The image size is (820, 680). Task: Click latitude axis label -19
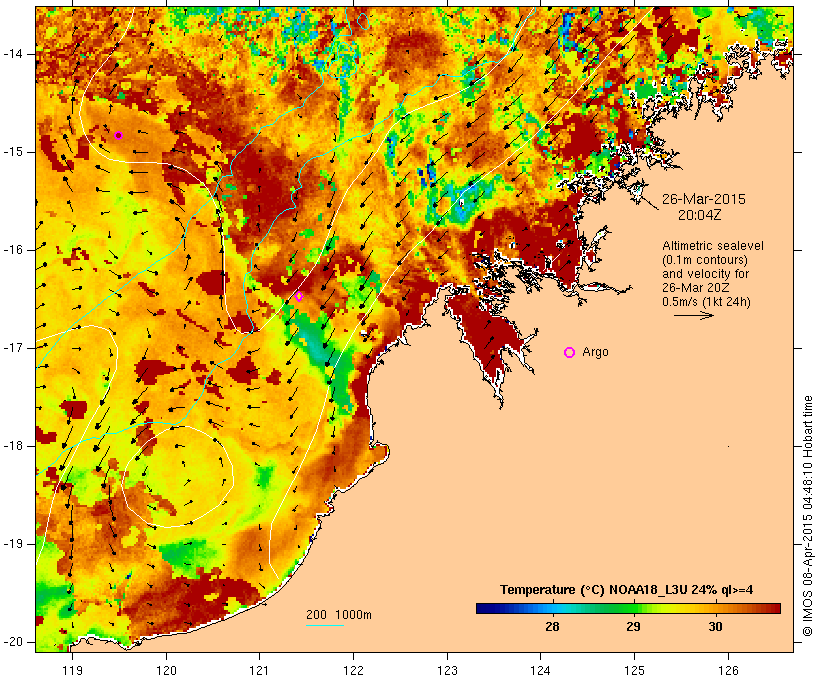click(x=13, y=544)
